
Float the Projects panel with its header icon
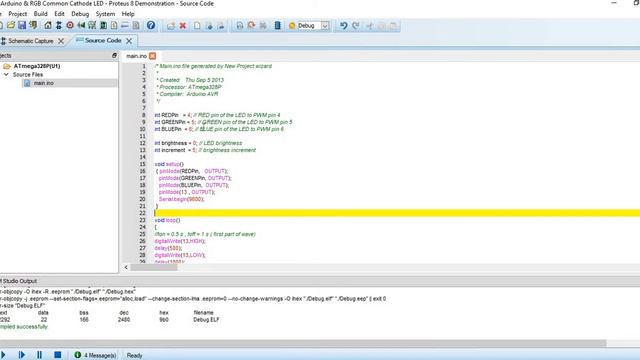pyautogui.click(x=114, y=56)
